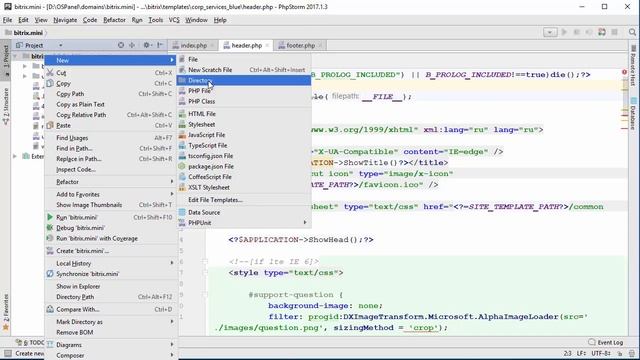Image resolution: width=640 pixels, height=360 pixels.
Task: Choose File from the New submenu
Action: point(244,59)
